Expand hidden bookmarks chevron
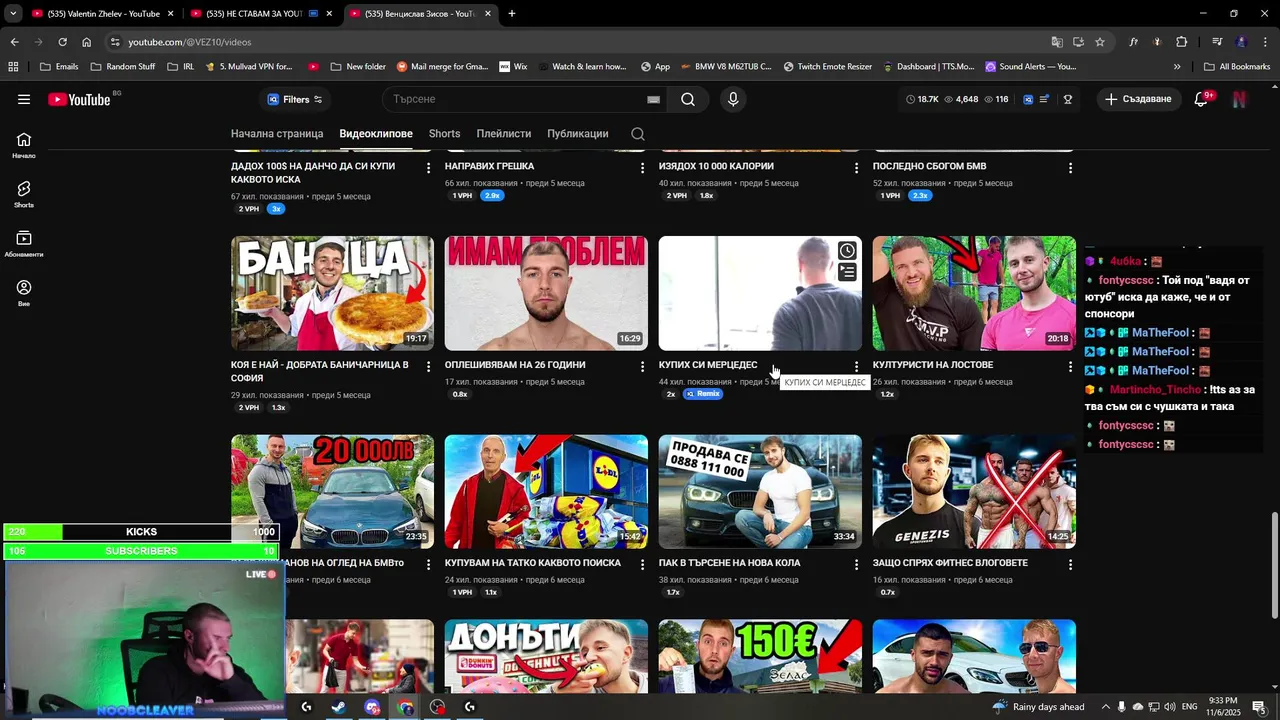The height and width of the screenshot is (720, 1280). 1177,67
